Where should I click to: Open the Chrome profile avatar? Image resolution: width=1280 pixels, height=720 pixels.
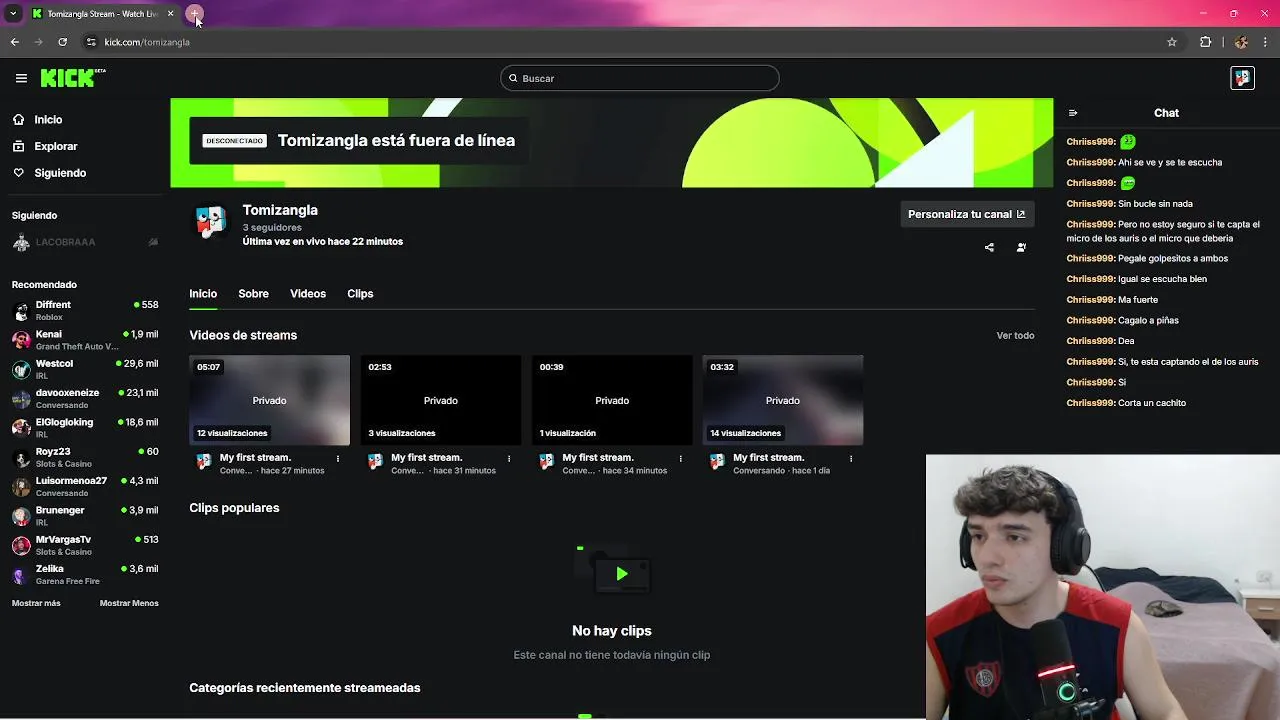pos(1241,42)
